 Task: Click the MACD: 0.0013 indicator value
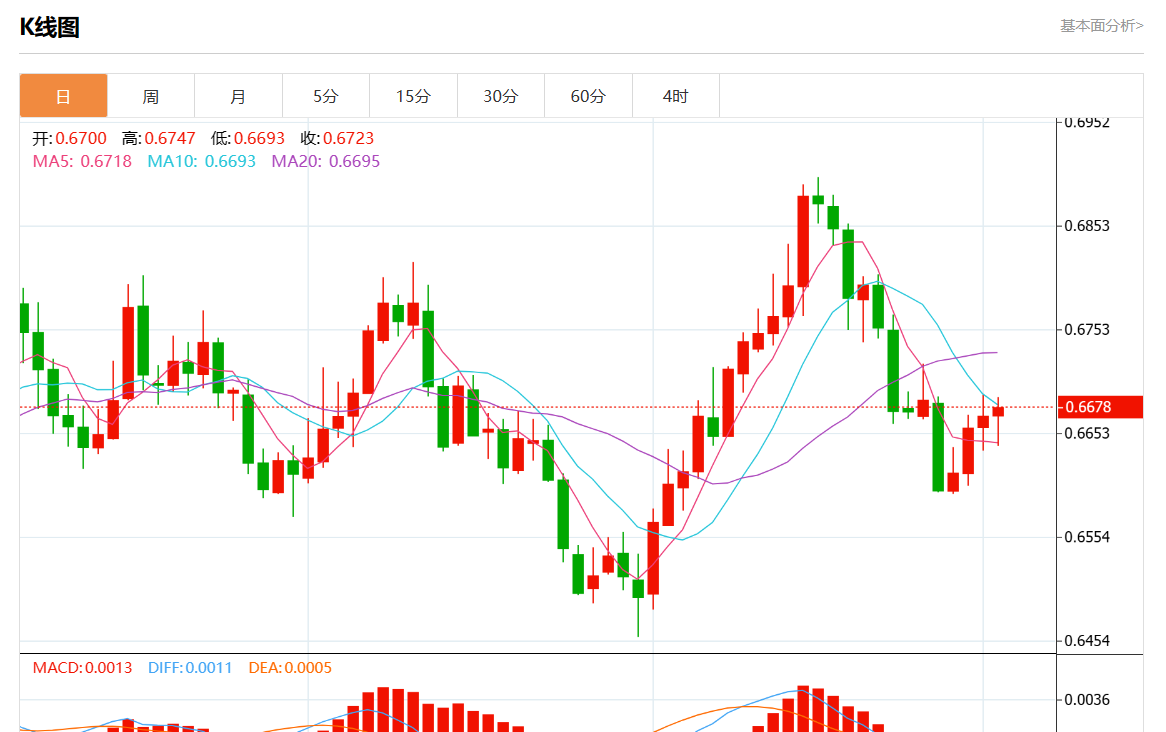(83, 668)
